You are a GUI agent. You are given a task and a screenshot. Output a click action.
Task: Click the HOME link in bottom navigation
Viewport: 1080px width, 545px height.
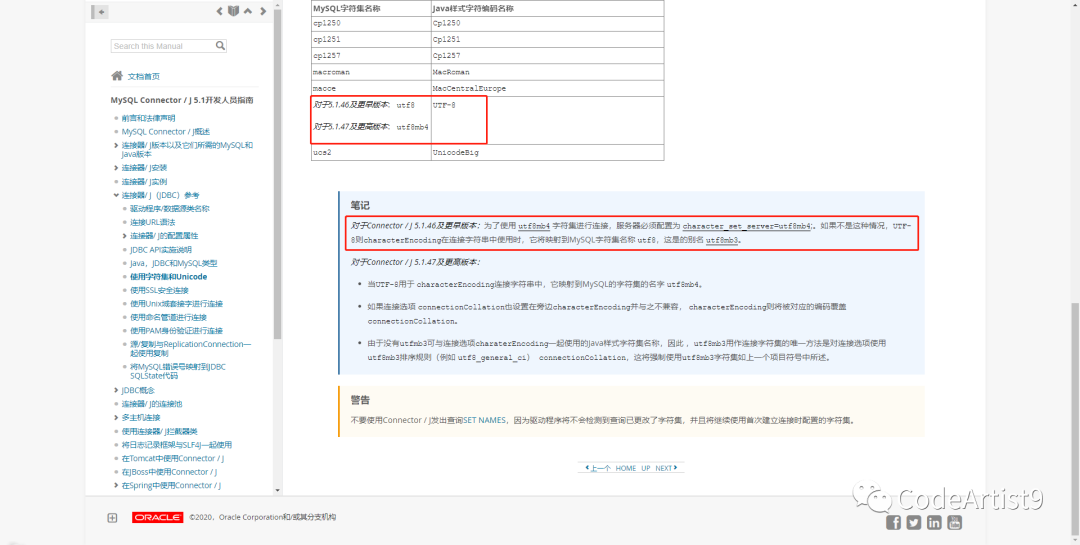coord(626,468)
